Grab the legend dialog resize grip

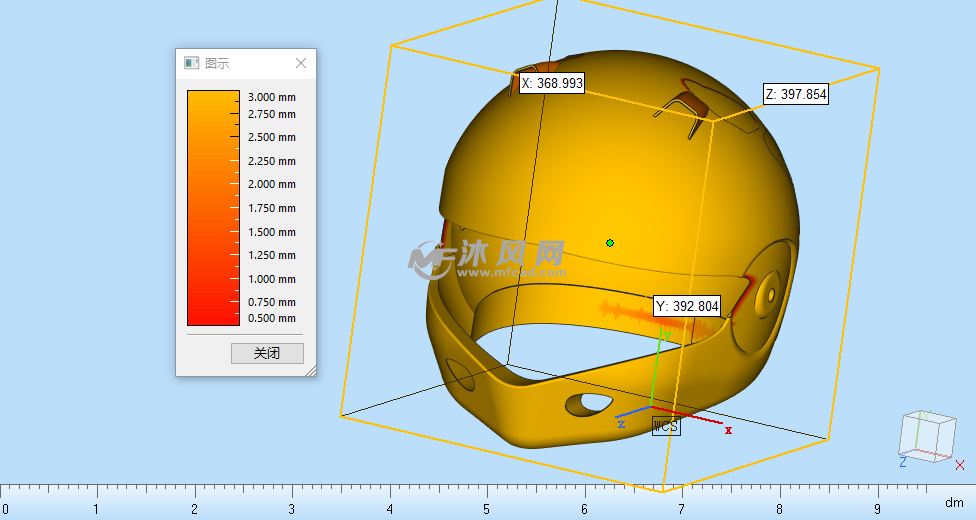311,371
